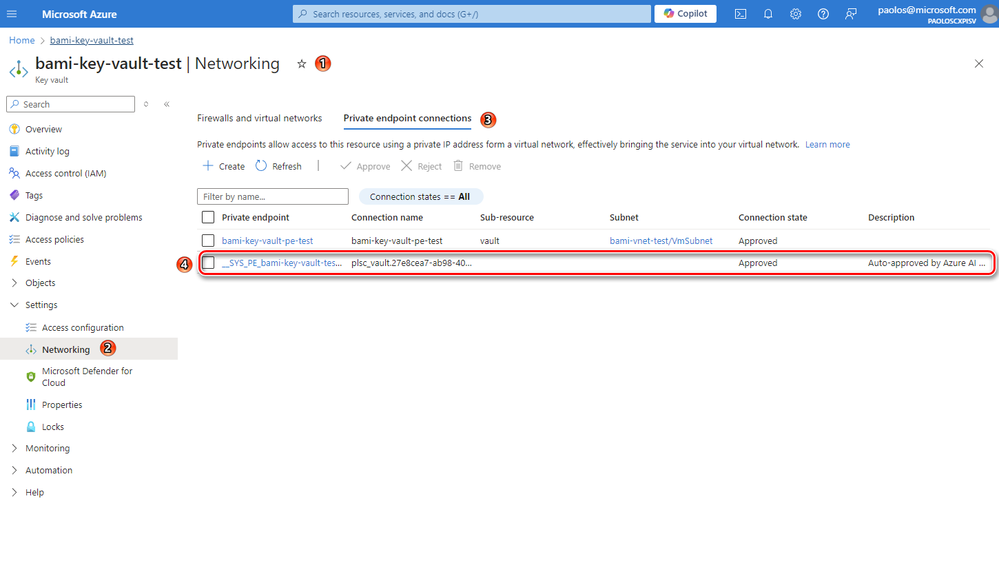Open Connection states filter pill
Viewport: 999px width, 572px height.
[x=420, y=196]
